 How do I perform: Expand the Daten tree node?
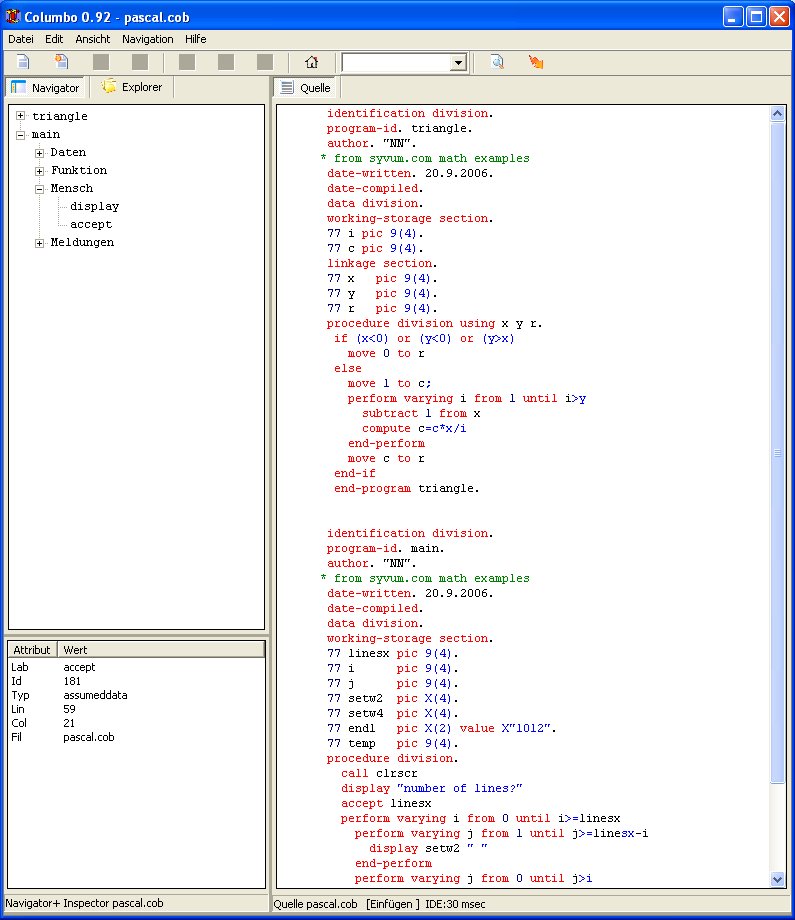tap(40, 152)
